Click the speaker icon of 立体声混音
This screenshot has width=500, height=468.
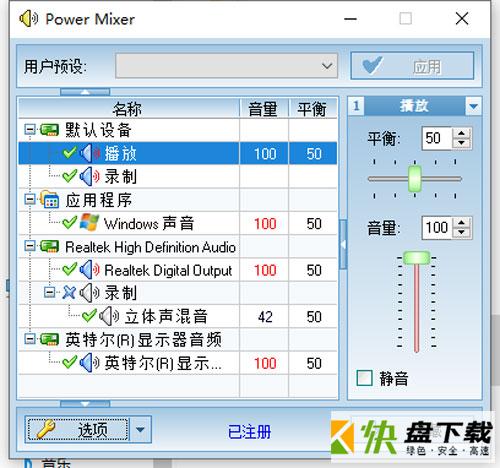coord(109,316)
